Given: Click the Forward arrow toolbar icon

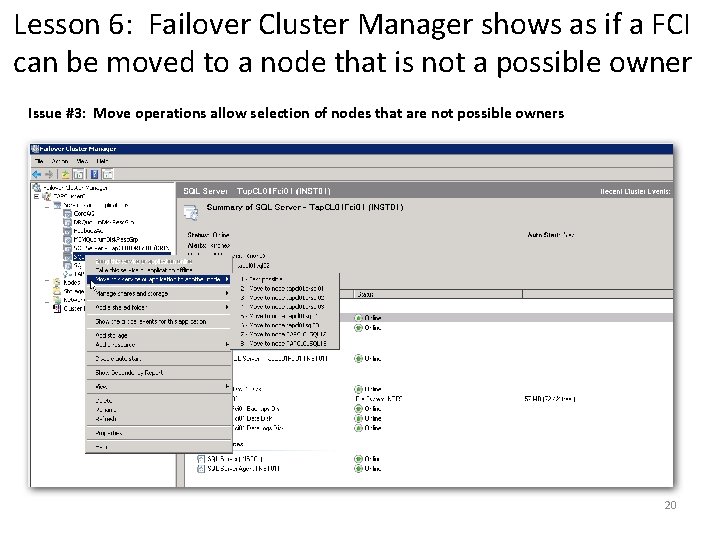Looking at the screenshot, I should (x=49, y=174).
